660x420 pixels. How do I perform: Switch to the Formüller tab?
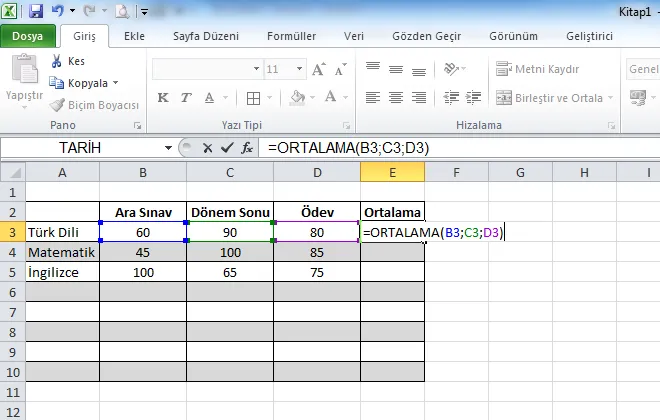[291, 36]
